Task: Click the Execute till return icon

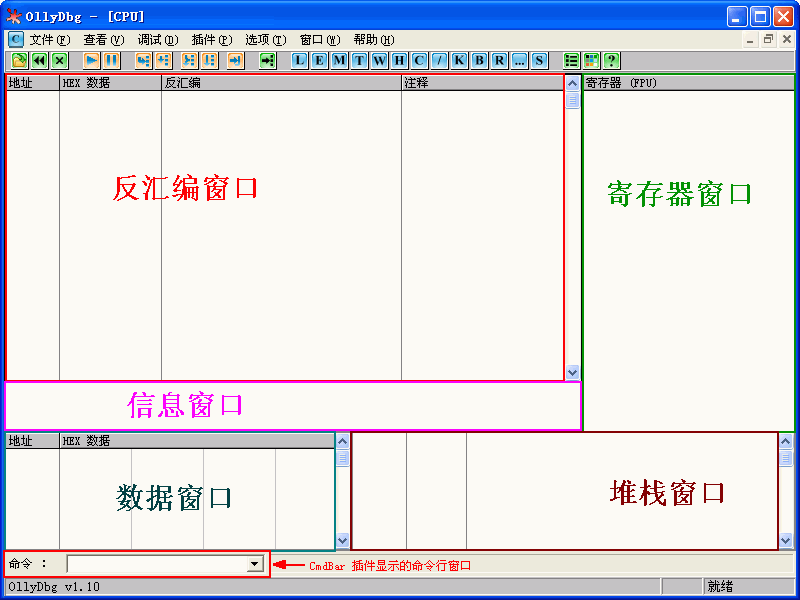Action: pos(236,61)
